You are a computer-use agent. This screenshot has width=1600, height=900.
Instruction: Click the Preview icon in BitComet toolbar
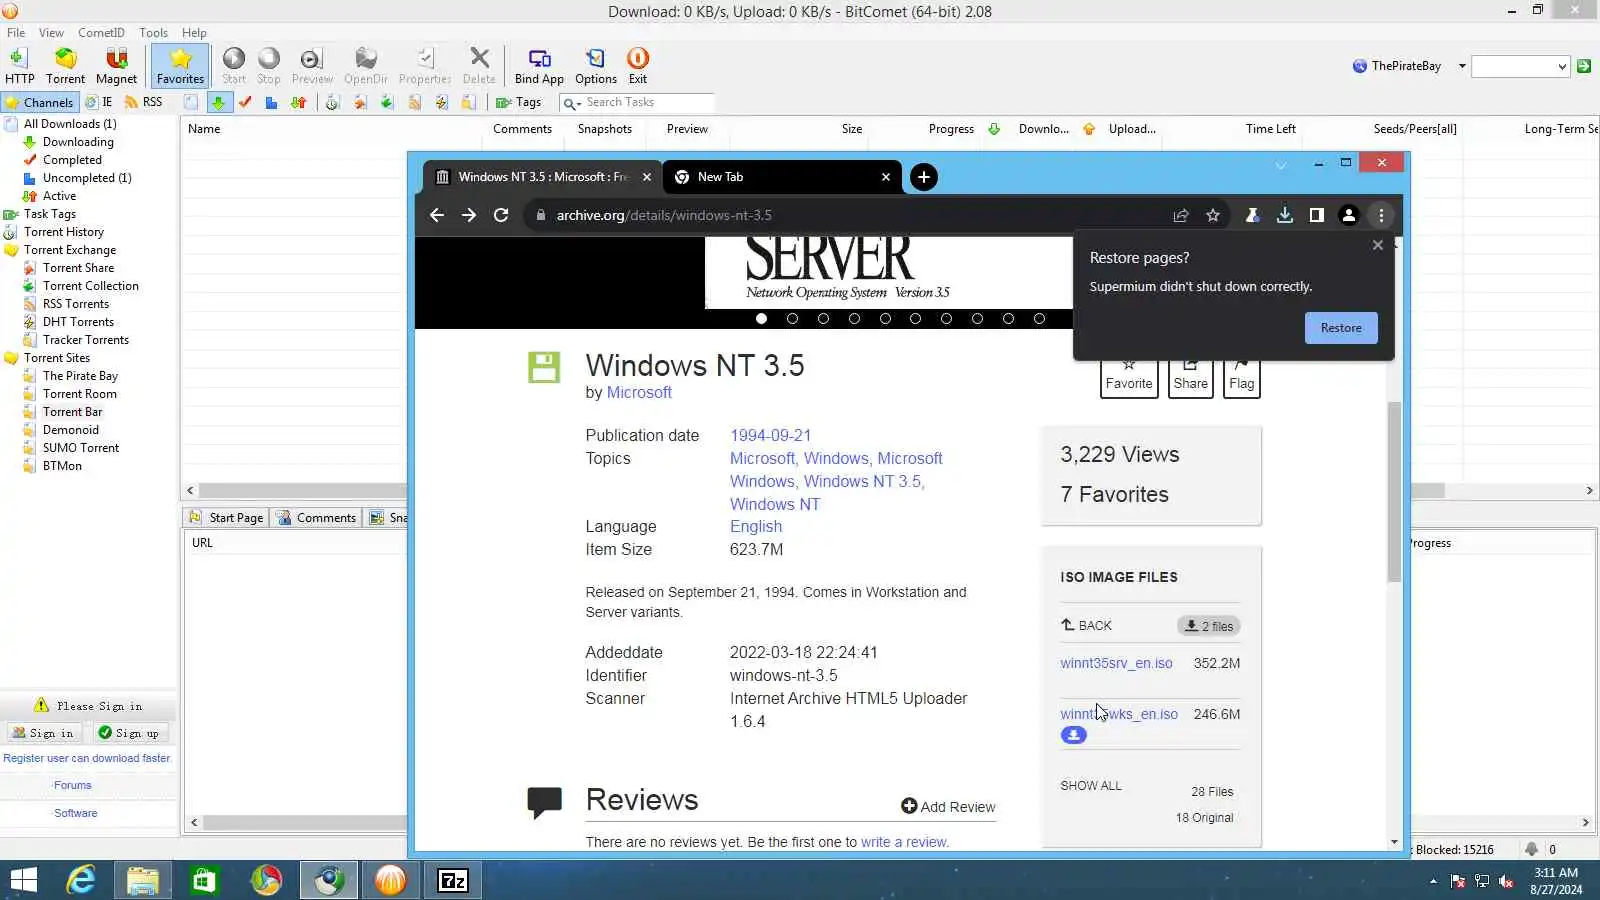point(312,66)
